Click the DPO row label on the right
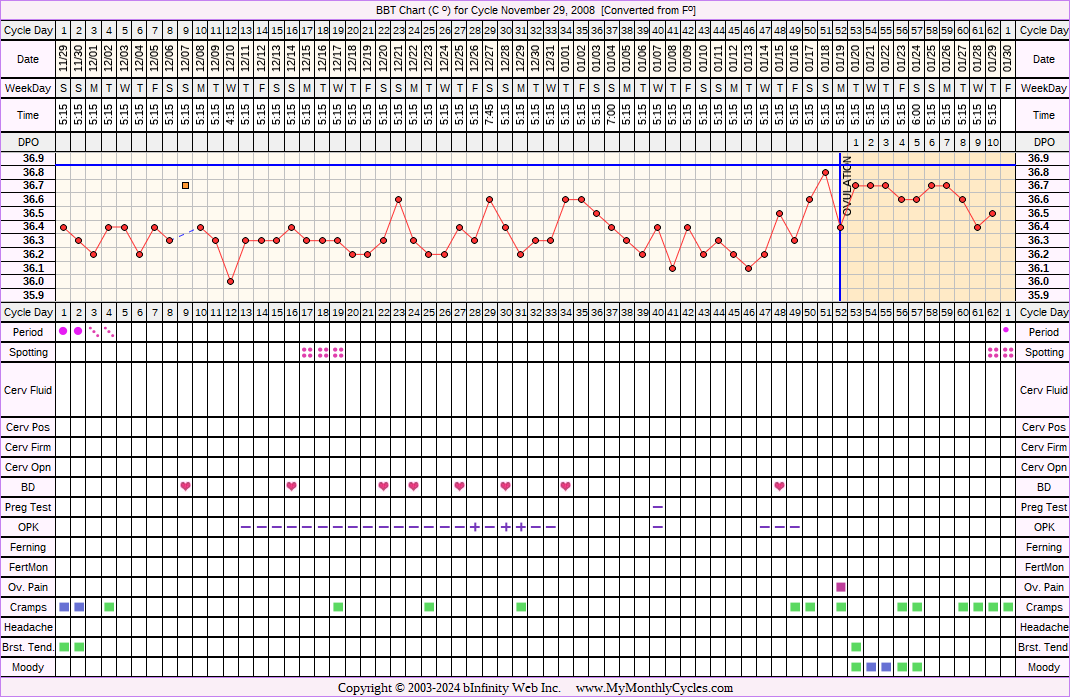This screenshot has height=697, width=1070. point(1043,142)
